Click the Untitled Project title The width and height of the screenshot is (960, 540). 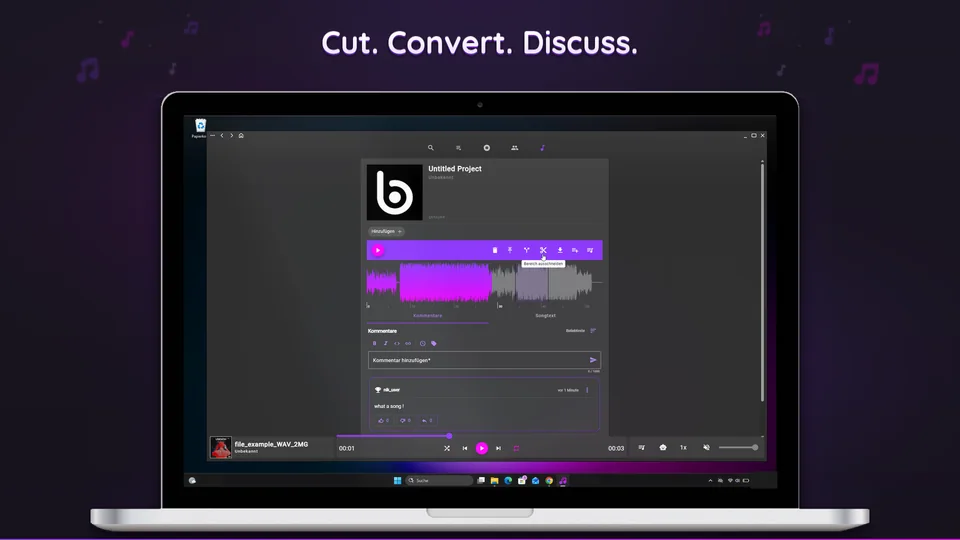[x=455, y=168]
